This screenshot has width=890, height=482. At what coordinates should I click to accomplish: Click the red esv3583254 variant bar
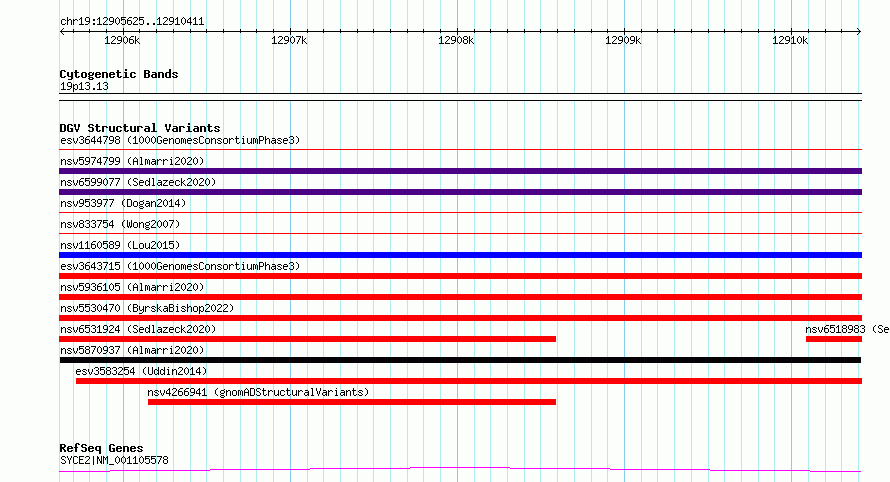[469, 381]
